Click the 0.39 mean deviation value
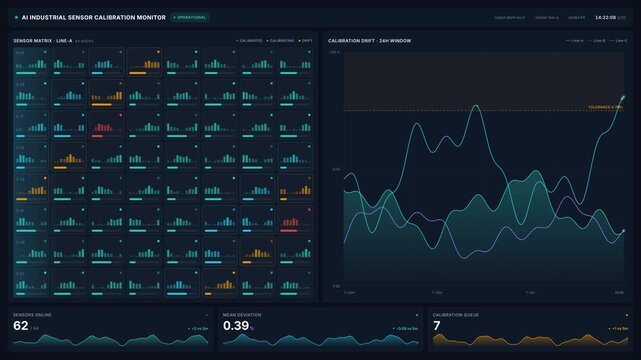This screenshot has height=360, width=641. tap(236, 326)
